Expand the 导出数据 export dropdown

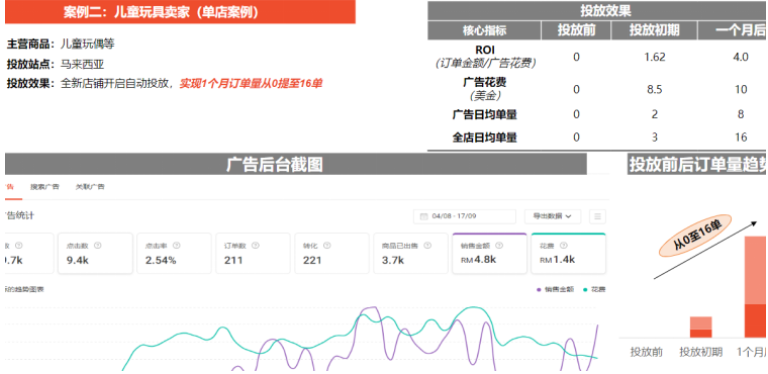click(552, 216)
